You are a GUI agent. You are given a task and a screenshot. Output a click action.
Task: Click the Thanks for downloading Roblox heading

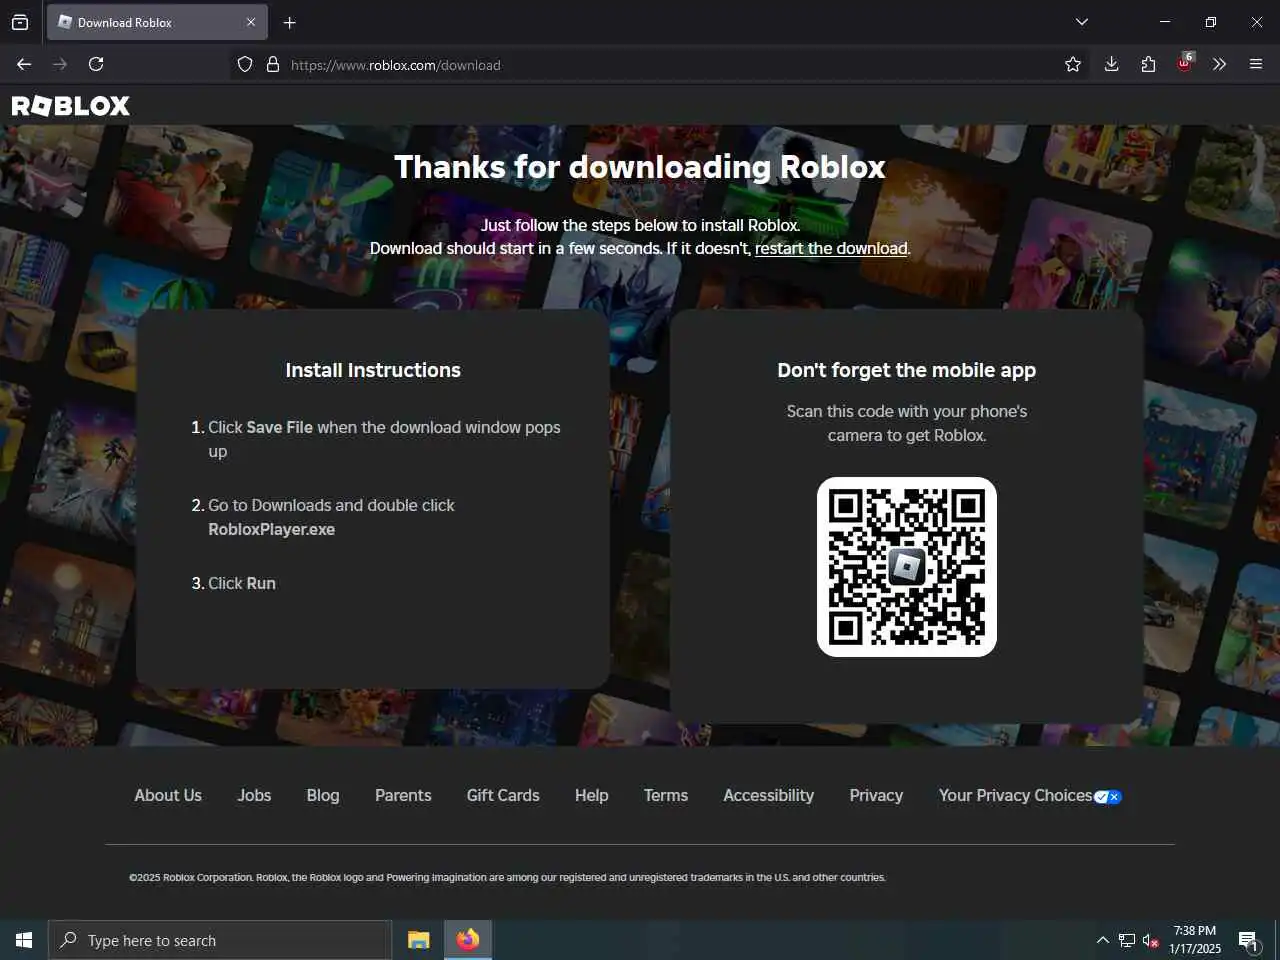[x=640, y=167]
